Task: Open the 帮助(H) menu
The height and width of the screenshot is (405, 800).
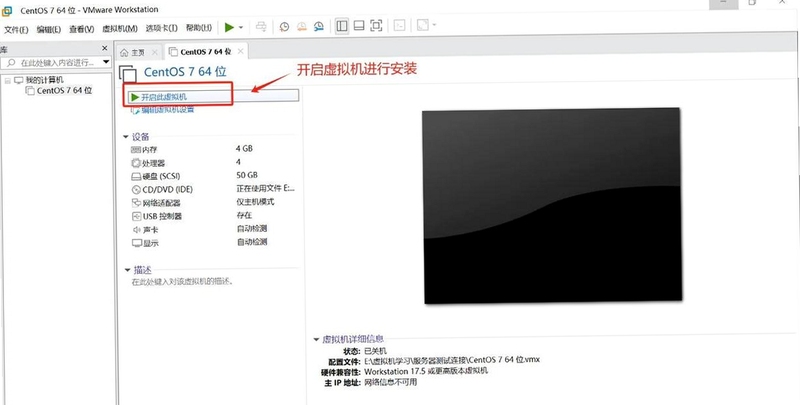Action: tap(198, 28)
